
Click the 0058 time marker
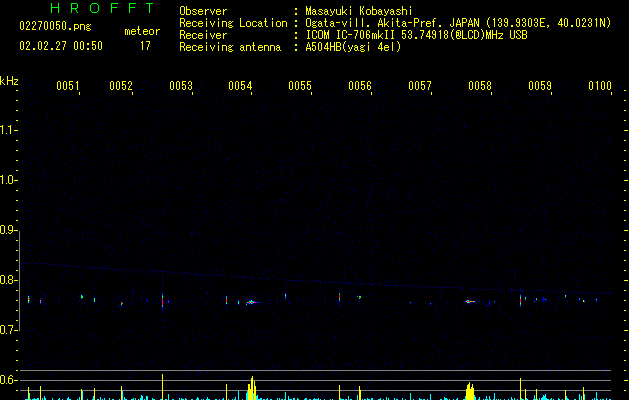pyautogui.click(x=480, y=86)
